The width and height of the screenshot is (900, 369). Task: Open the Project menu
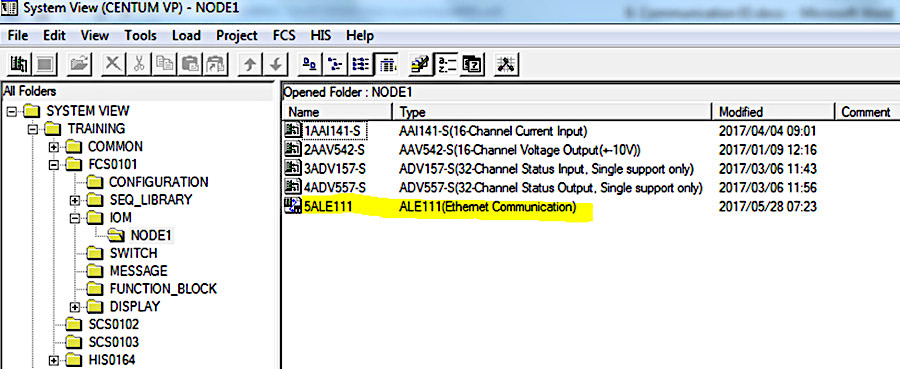click(236, 36)
